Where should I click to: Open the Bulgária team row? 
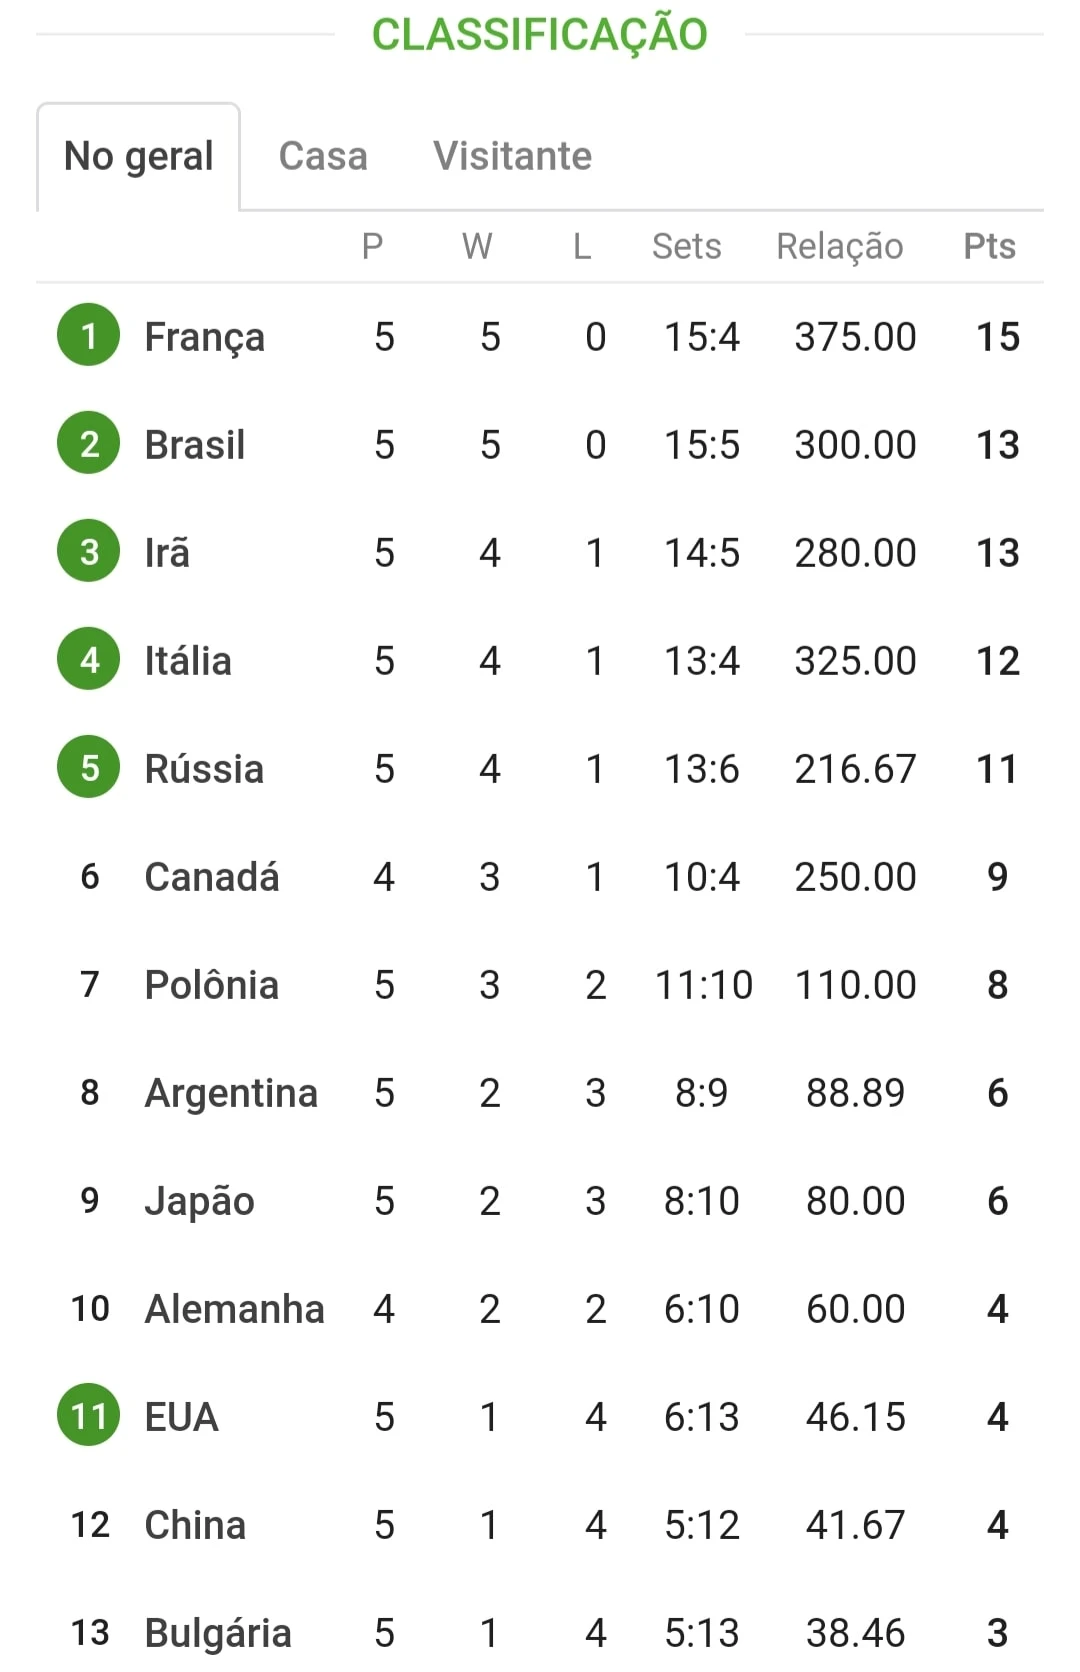[540, 1633]
